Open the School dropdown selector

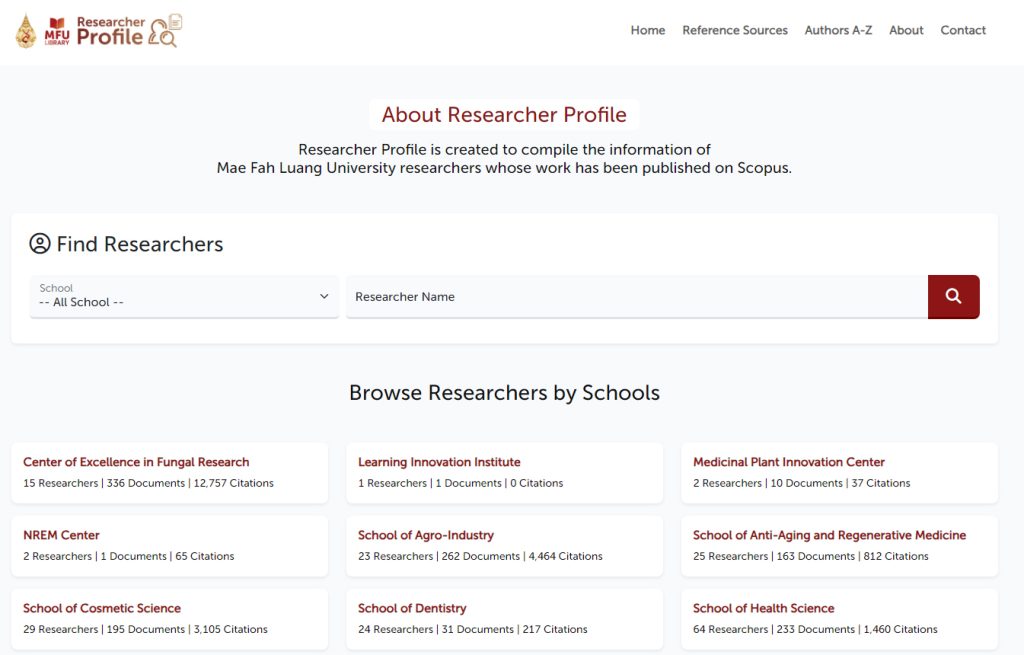point(184,297)
